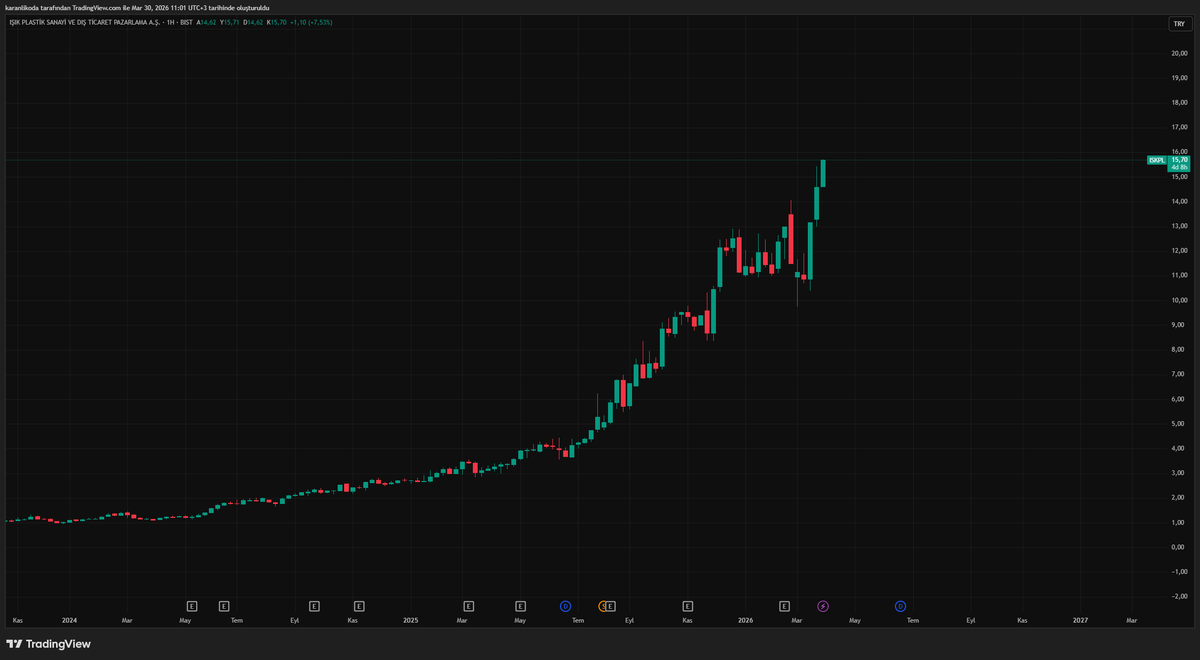Click the 2026 label on time axis
1200x660 pixels.
point(745,620)
